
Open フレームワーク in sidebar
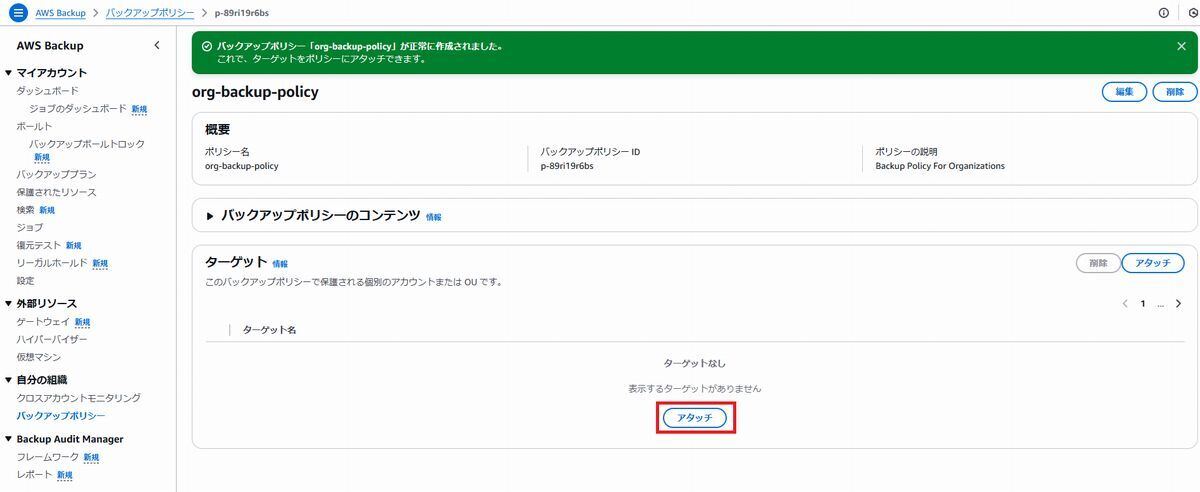coord(48,457)
